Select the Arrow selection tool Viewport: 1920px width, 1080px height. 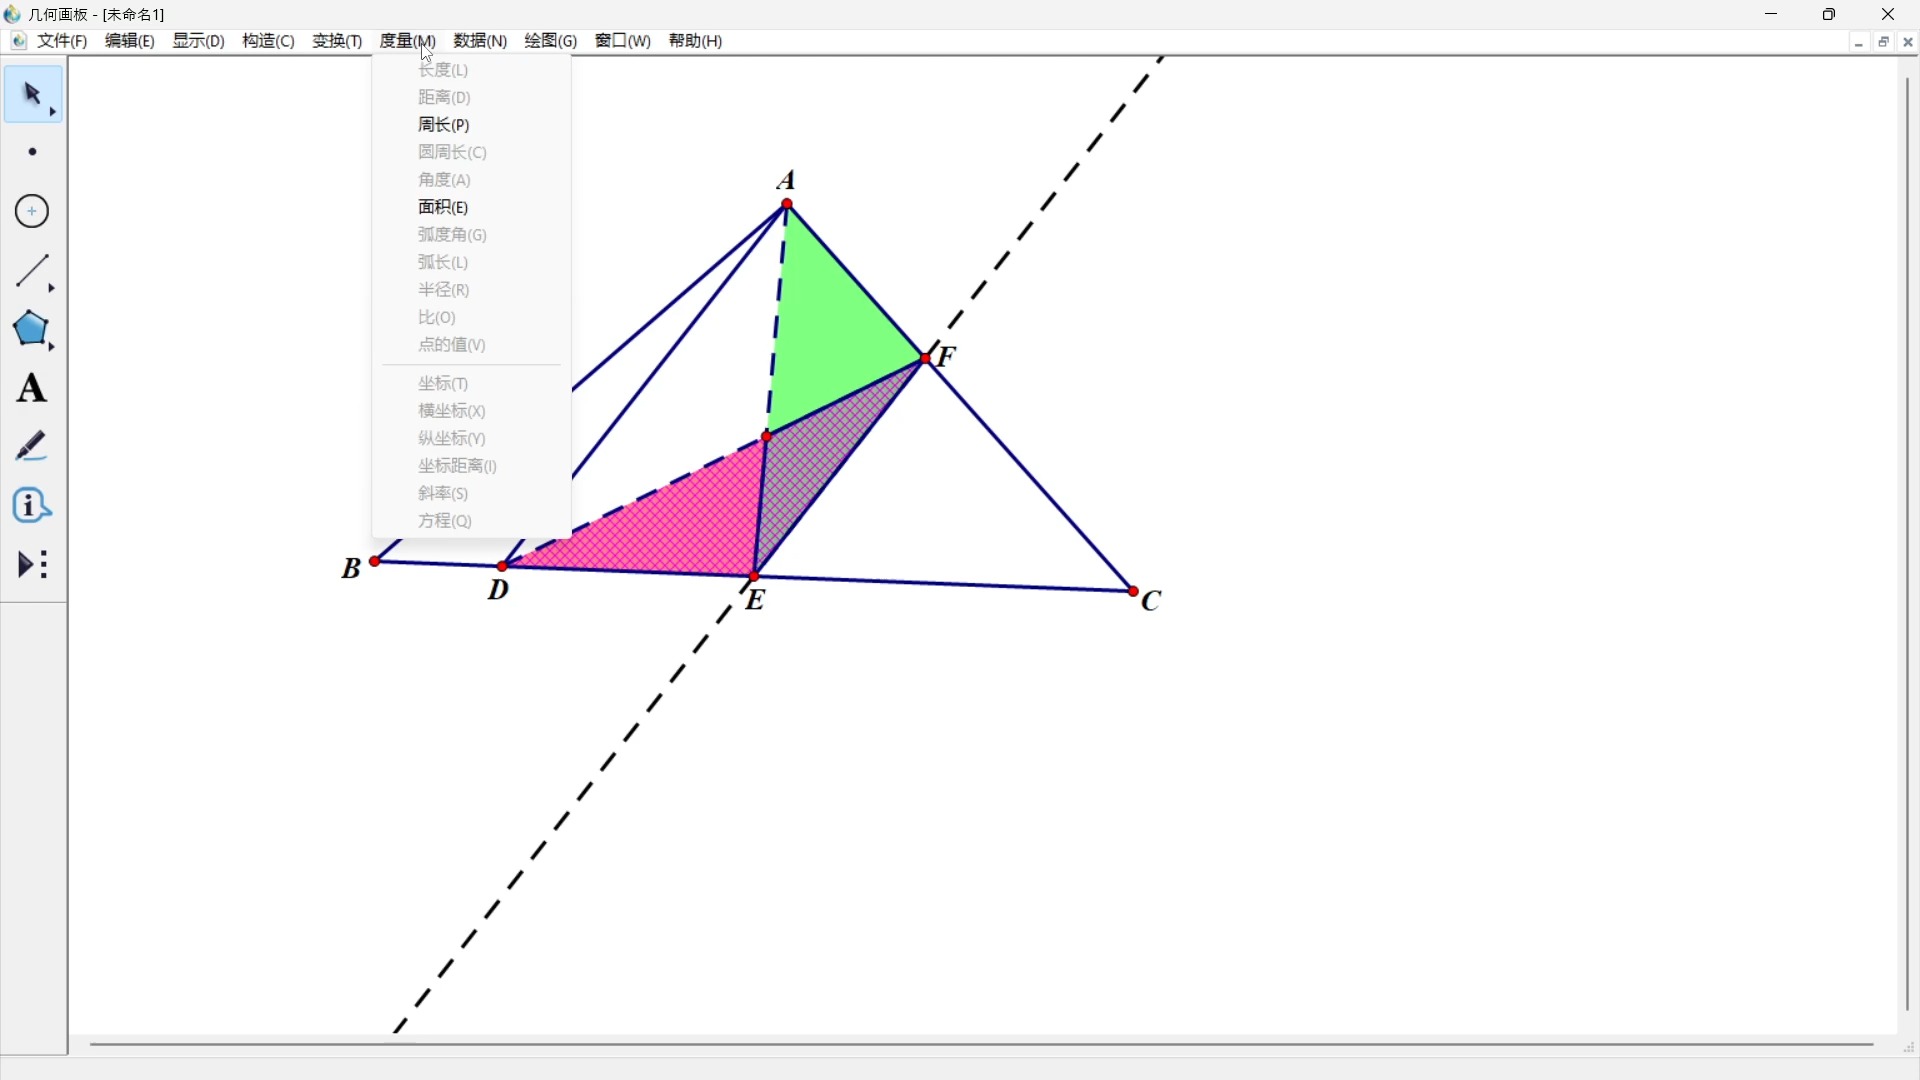tap(33, 95)
